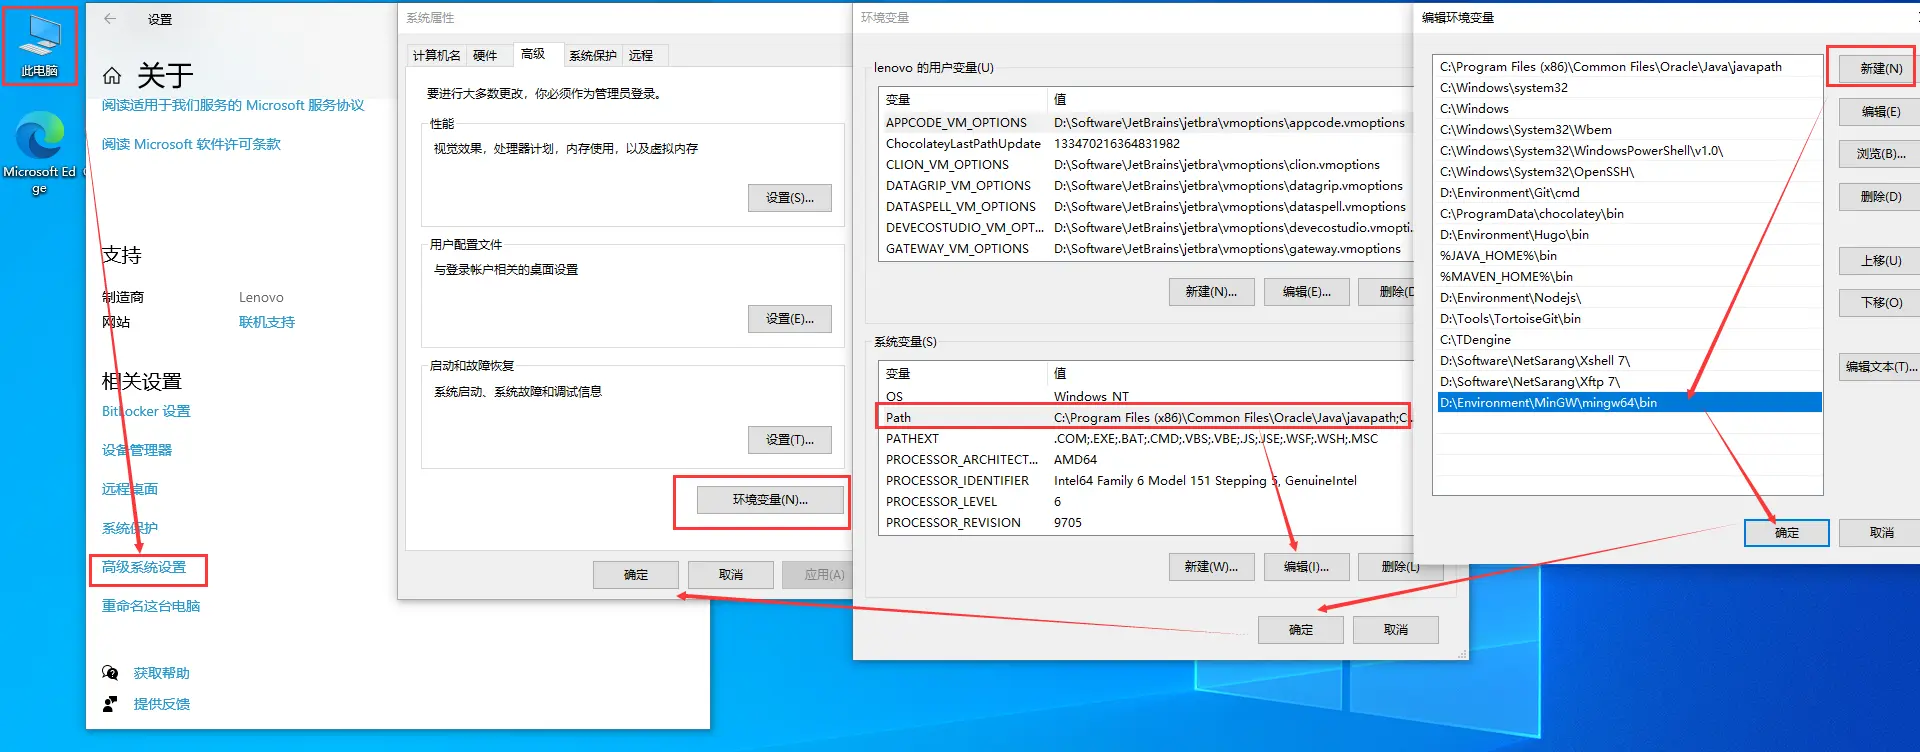Open 阅读 Microsoft 软件许可条款 link
Viewport: 1920px width, 752px height.
191,144
